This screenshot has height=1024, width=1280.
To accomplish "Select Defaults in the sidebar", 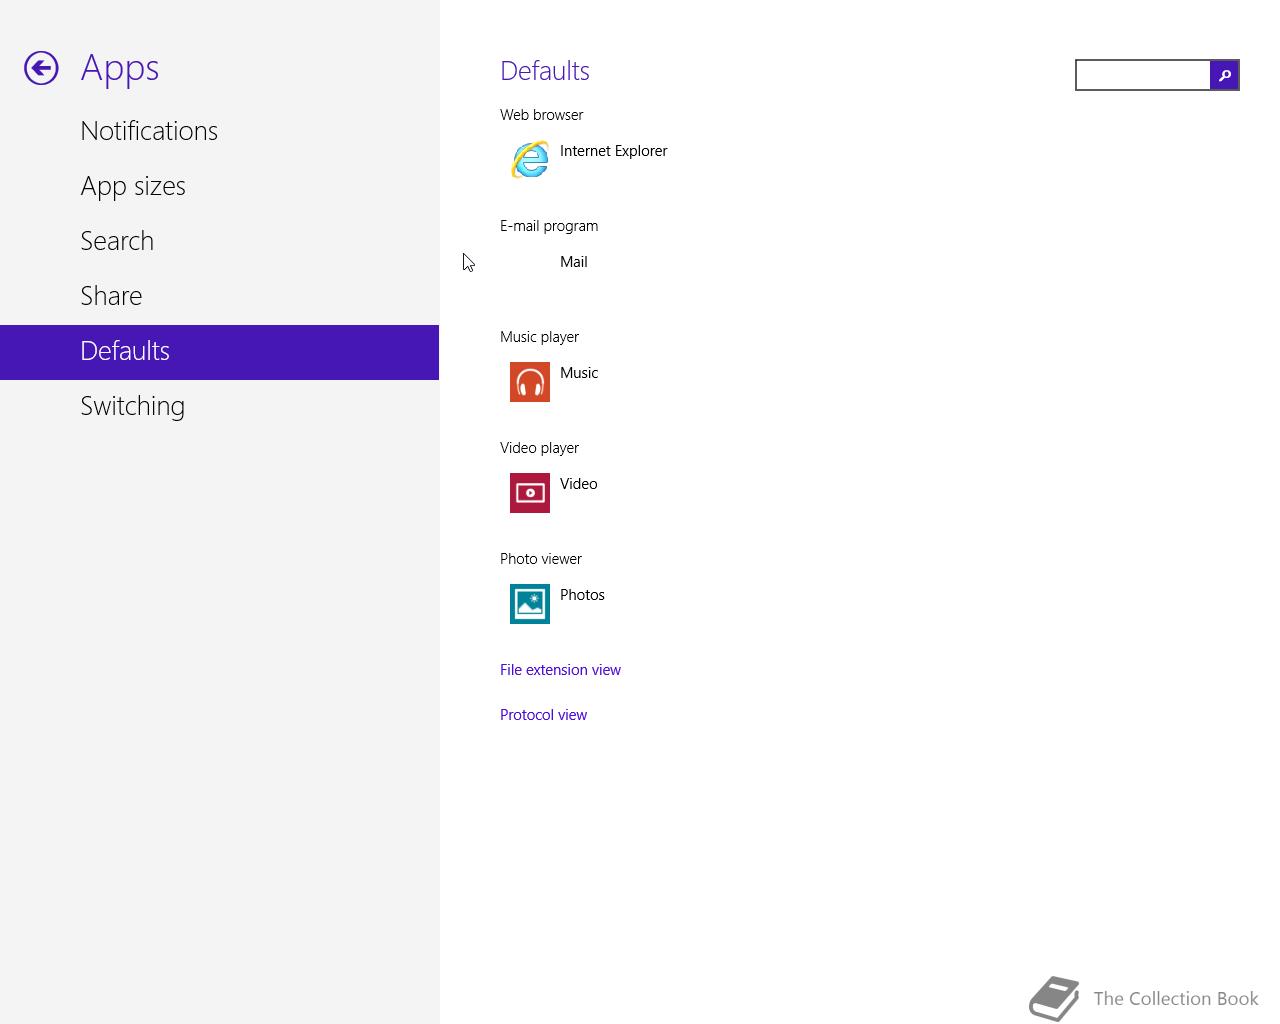I will point(219,352).
